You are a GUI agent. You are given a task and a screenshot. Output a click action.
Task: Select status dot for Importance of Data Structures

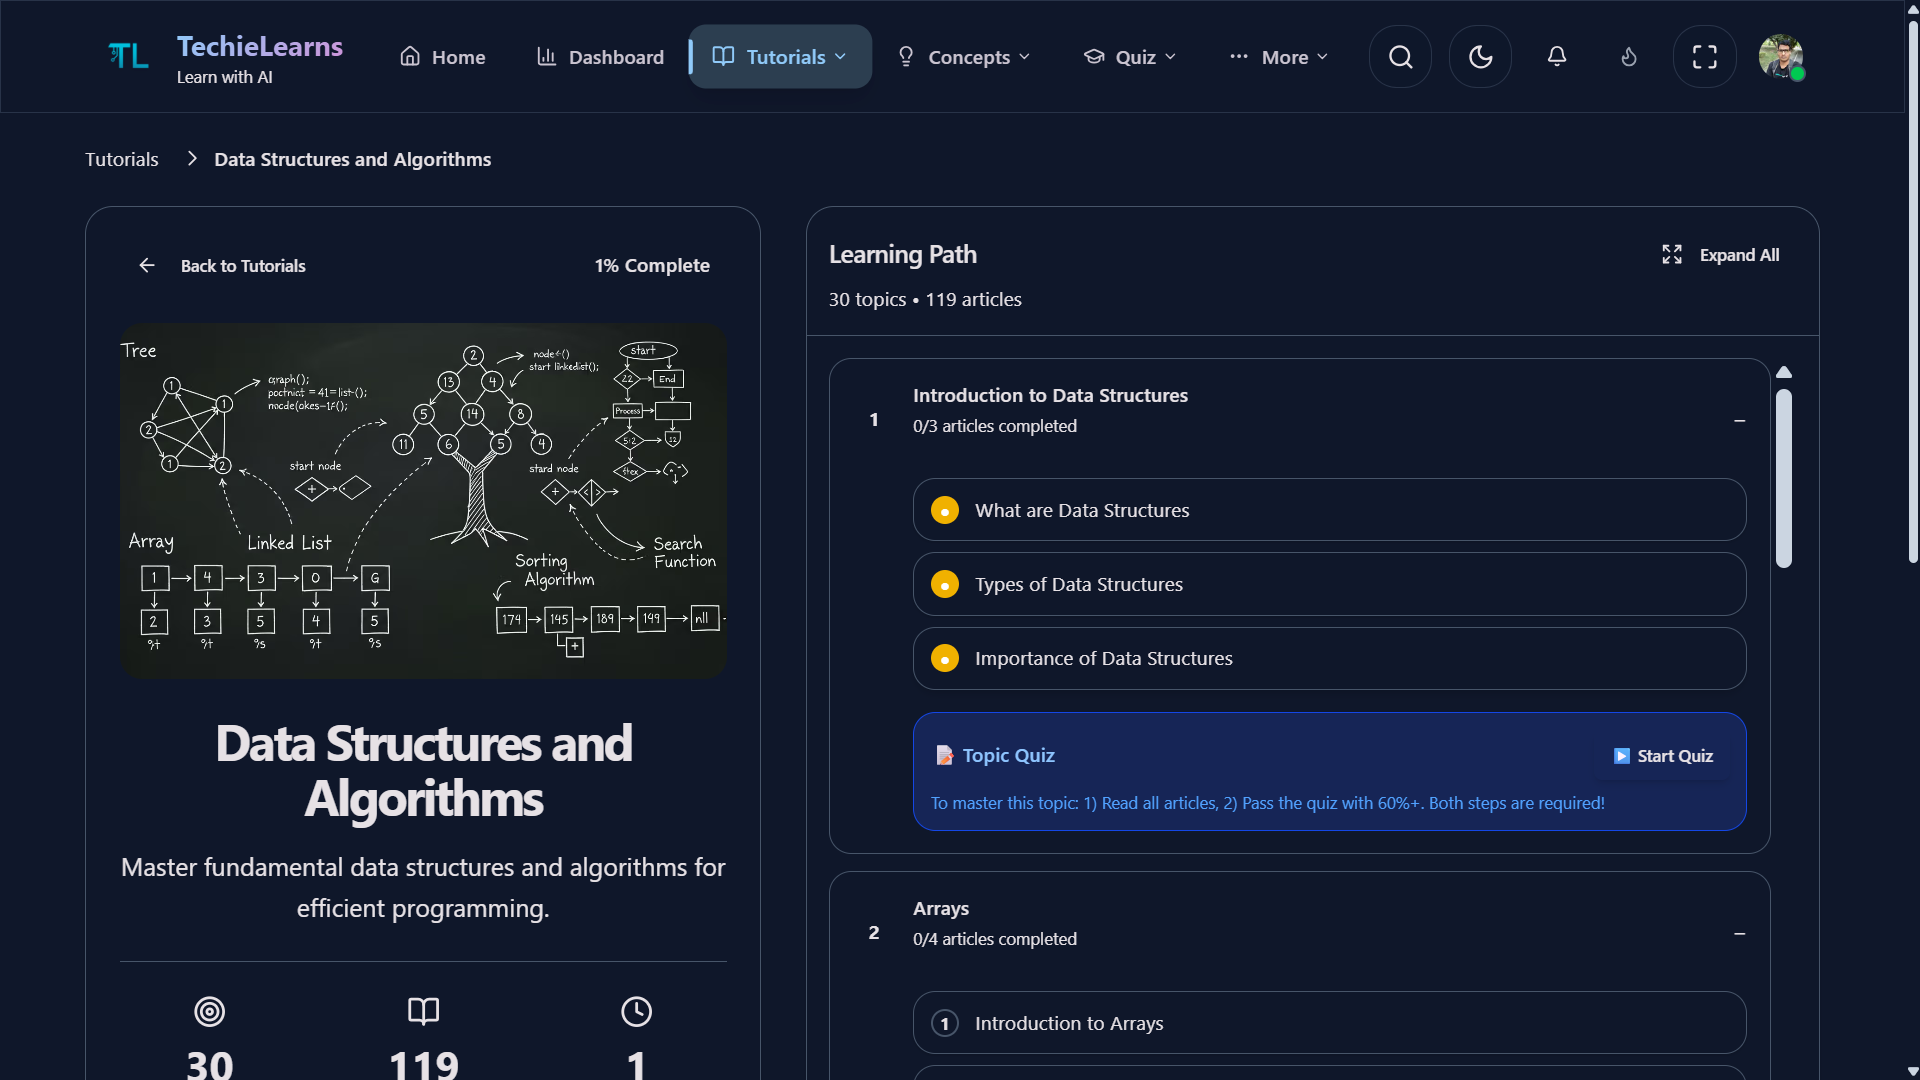(x=944, y=658)
